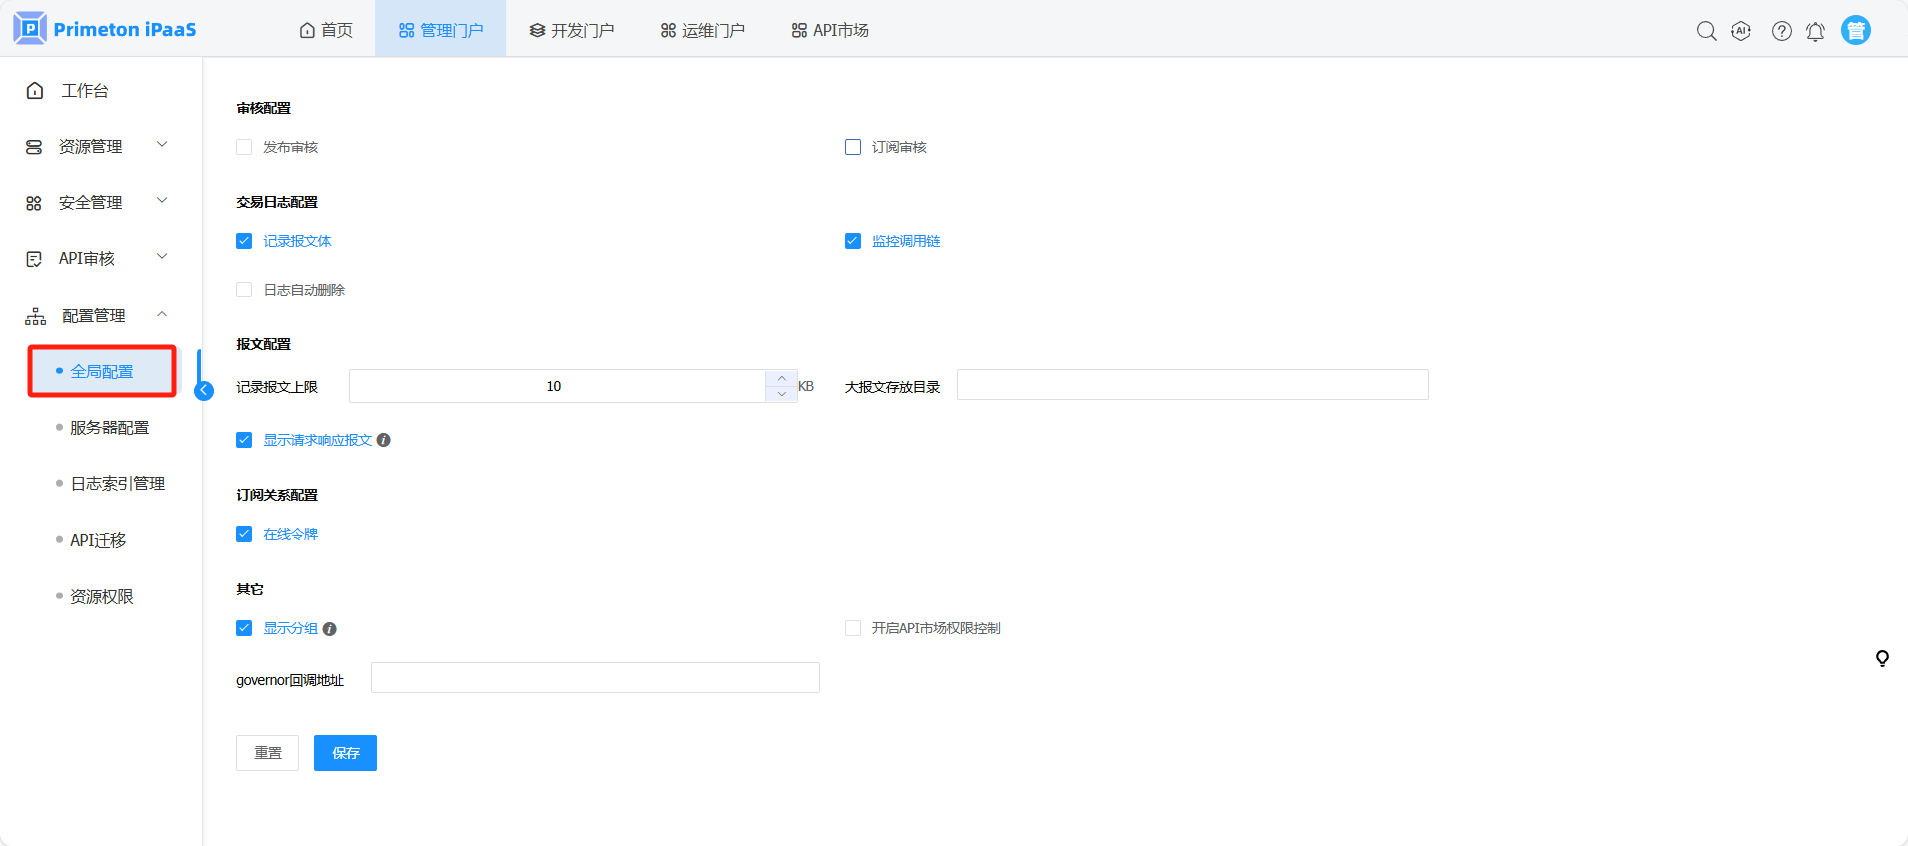
Task: Click the 重置 button
Action: click(267, 753)
